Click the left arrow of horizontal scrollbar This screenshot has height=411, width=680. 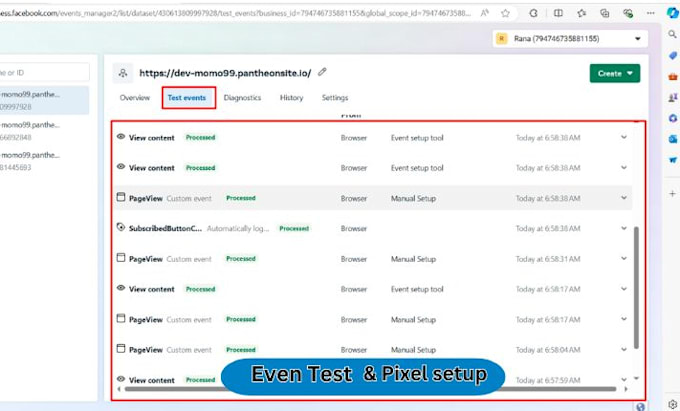pyautogui.click(x=119, y=389)
